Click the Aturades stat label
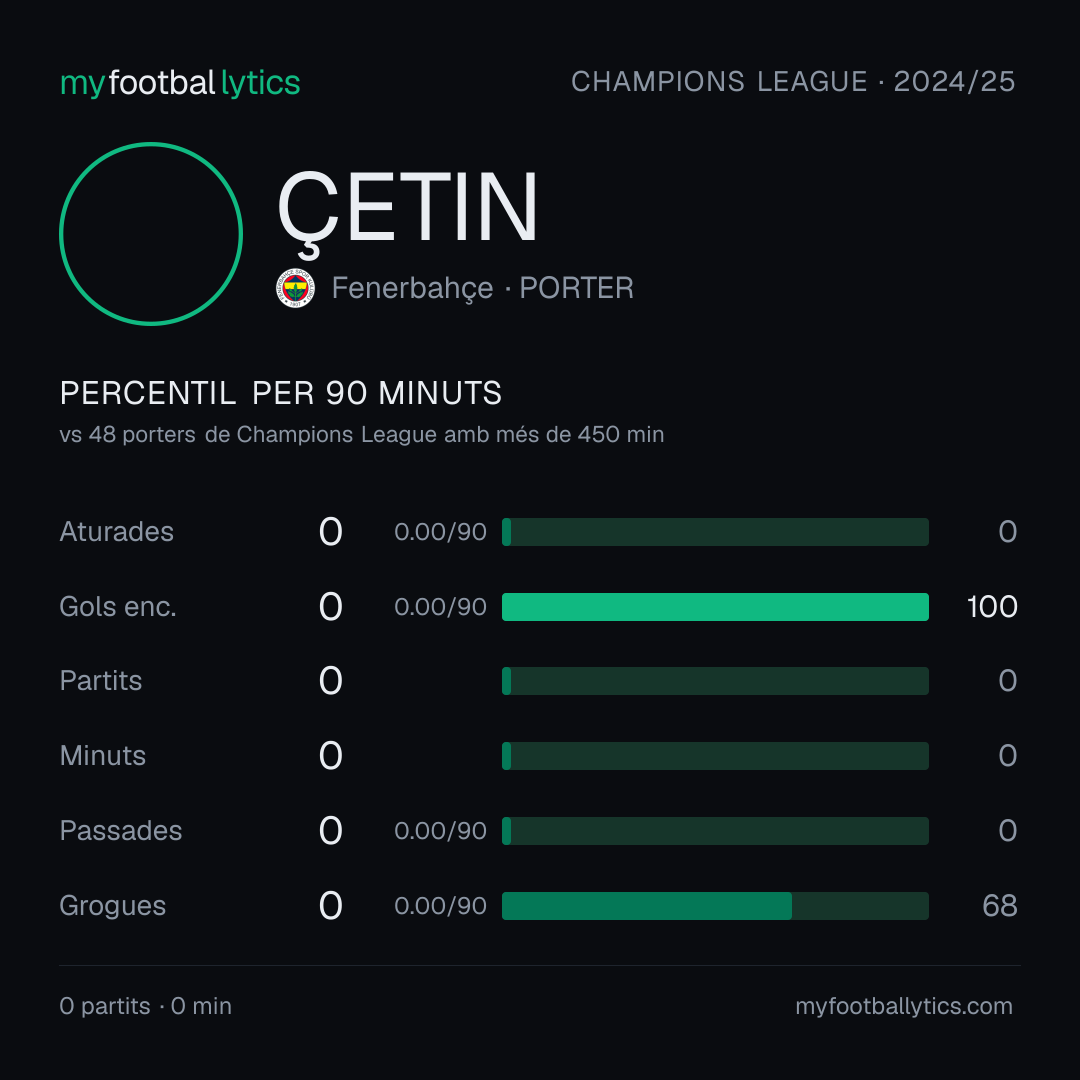Screen dimensions: 1080x1080 pyautogui.click(x=116, y=532)
